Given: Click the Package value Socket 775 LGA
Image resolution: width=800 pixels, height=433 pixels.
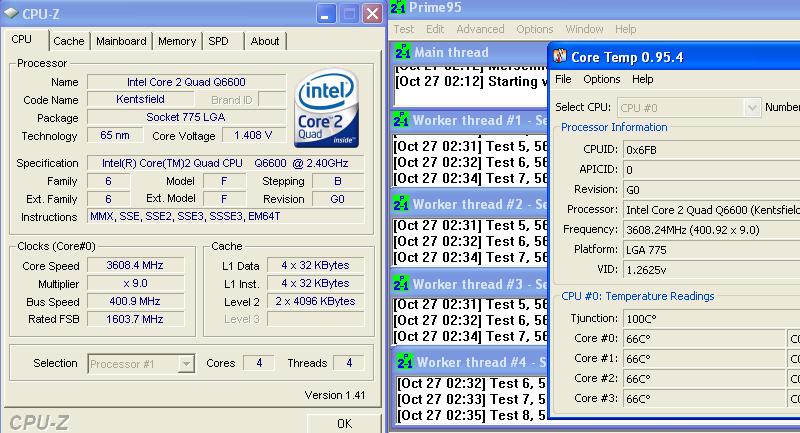Looking at the screenshot, I should coord(186,117).
